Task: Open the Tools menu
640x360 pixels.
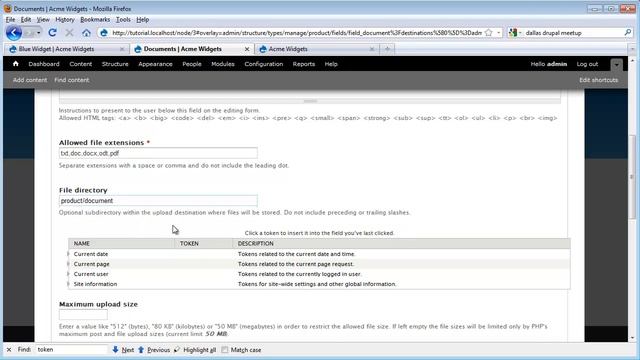Action: (x=123, y=20)
